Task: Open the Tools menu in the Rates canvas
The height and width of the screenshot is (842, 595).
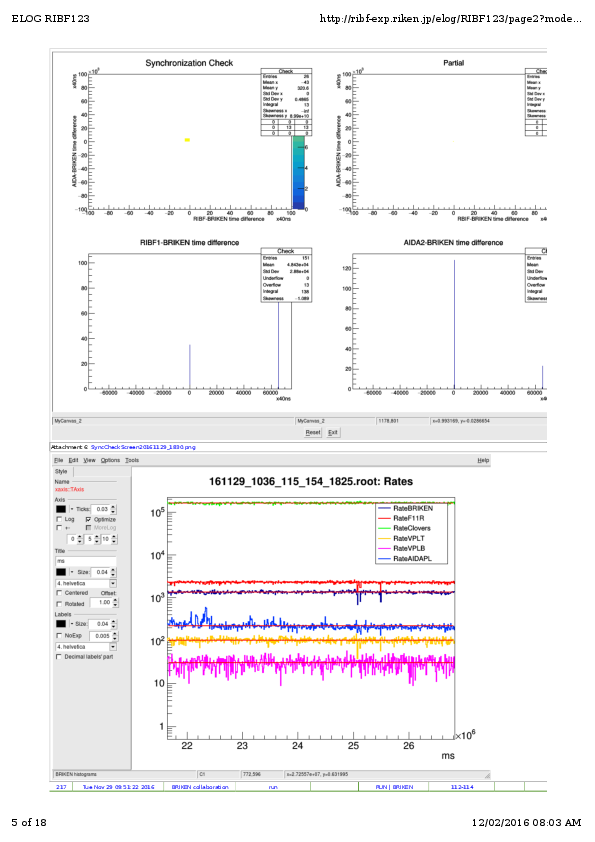Action: (132, 460)
